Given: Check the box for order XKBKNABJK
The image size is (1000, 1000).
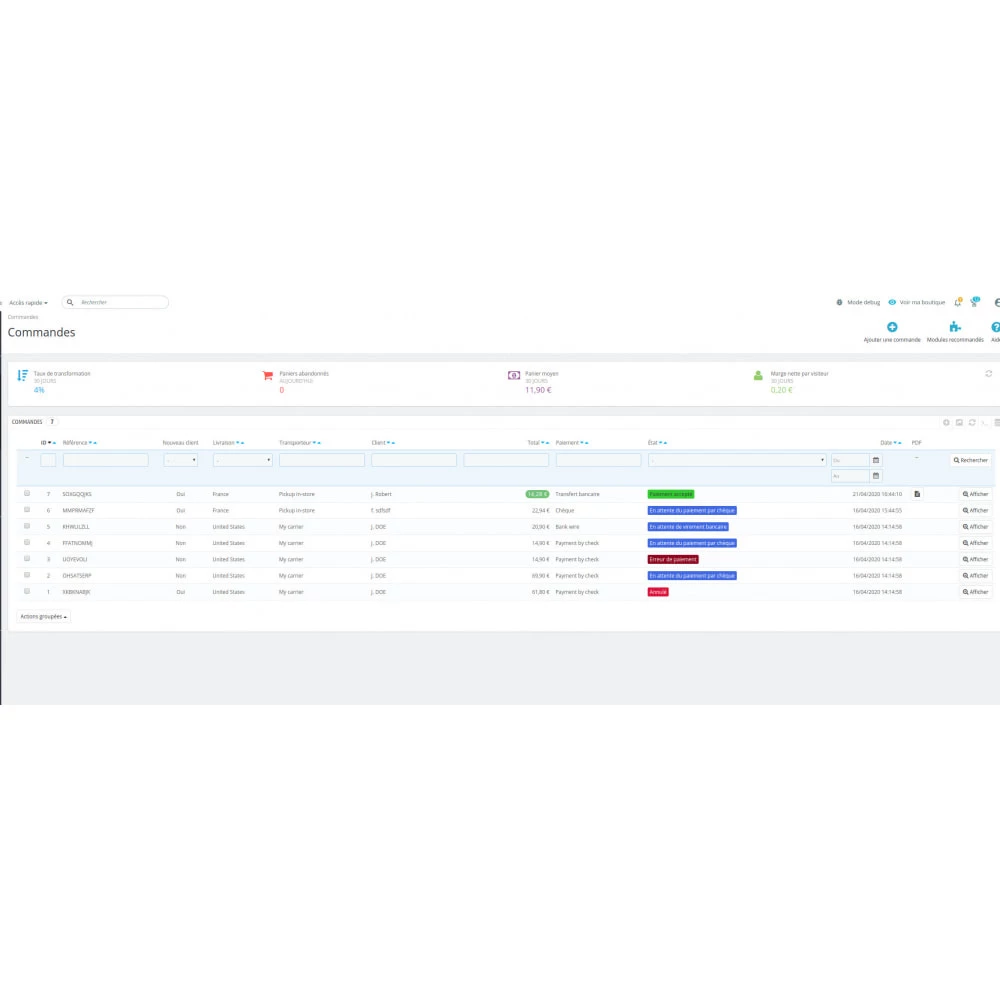Looking at the screenshot, I should pyautogui.click(x=27, y=591).
